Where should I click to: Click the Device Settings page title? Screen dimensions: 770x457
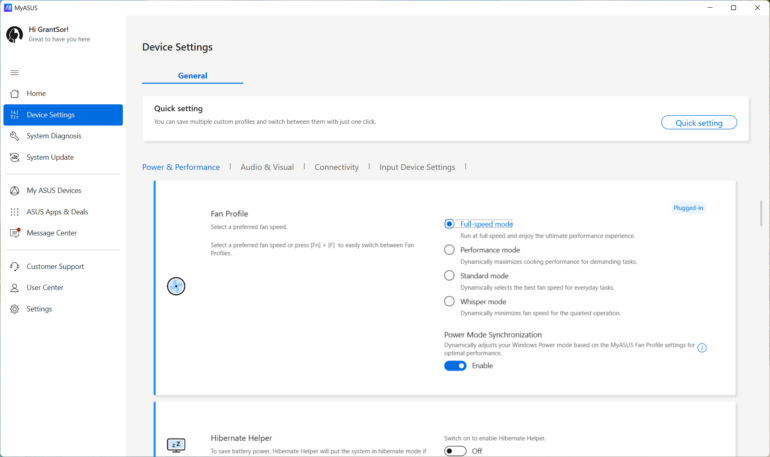tap(177, 47)
